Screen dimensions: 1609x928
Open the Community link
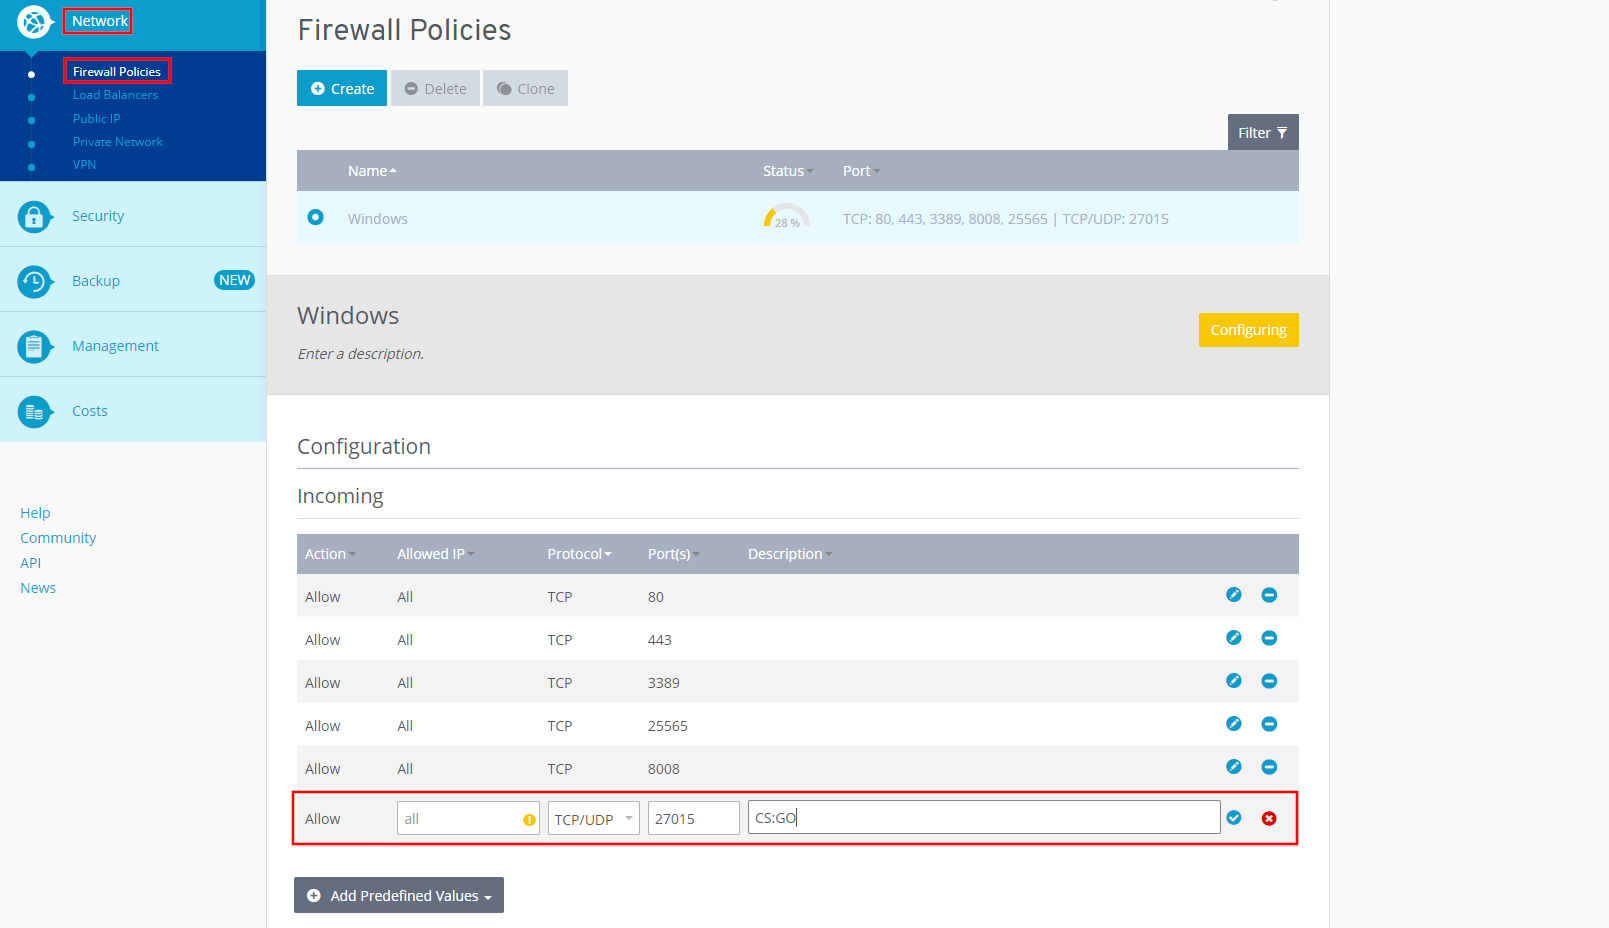[58, 538]
